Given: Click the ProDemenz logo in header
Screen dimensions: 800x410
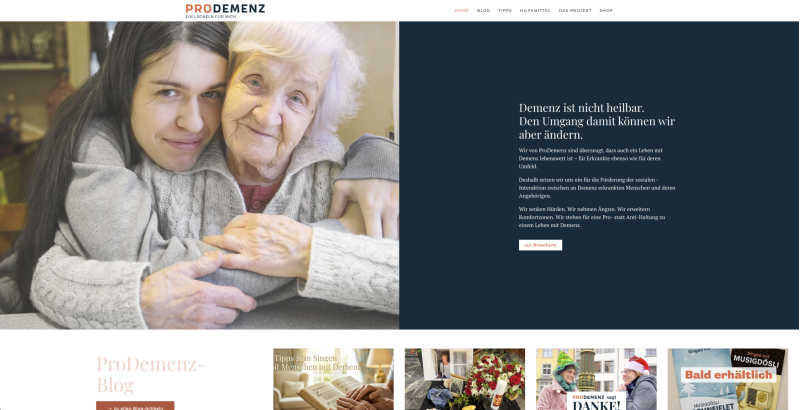Looking at the screenshot, I should [225, 9].
